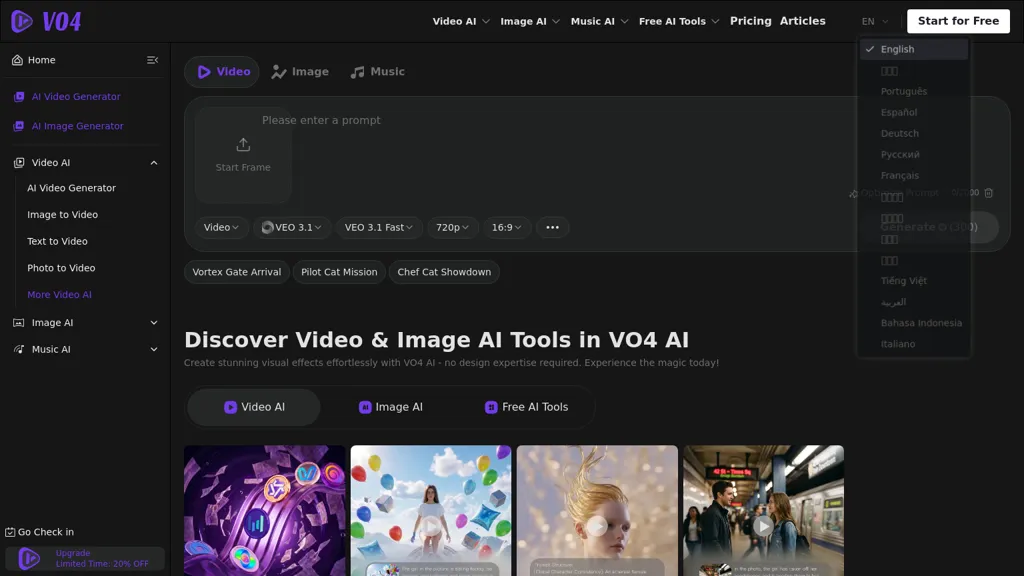1024x576 pixels.
Task: Open the Free AI Tools top menu
Action: click(679, 22)
